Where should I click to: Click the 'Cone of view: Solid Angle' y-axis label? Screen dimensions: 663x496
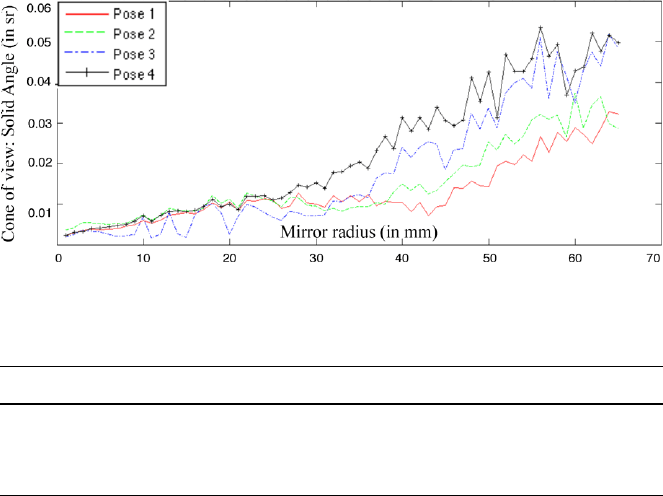point(8,124)
